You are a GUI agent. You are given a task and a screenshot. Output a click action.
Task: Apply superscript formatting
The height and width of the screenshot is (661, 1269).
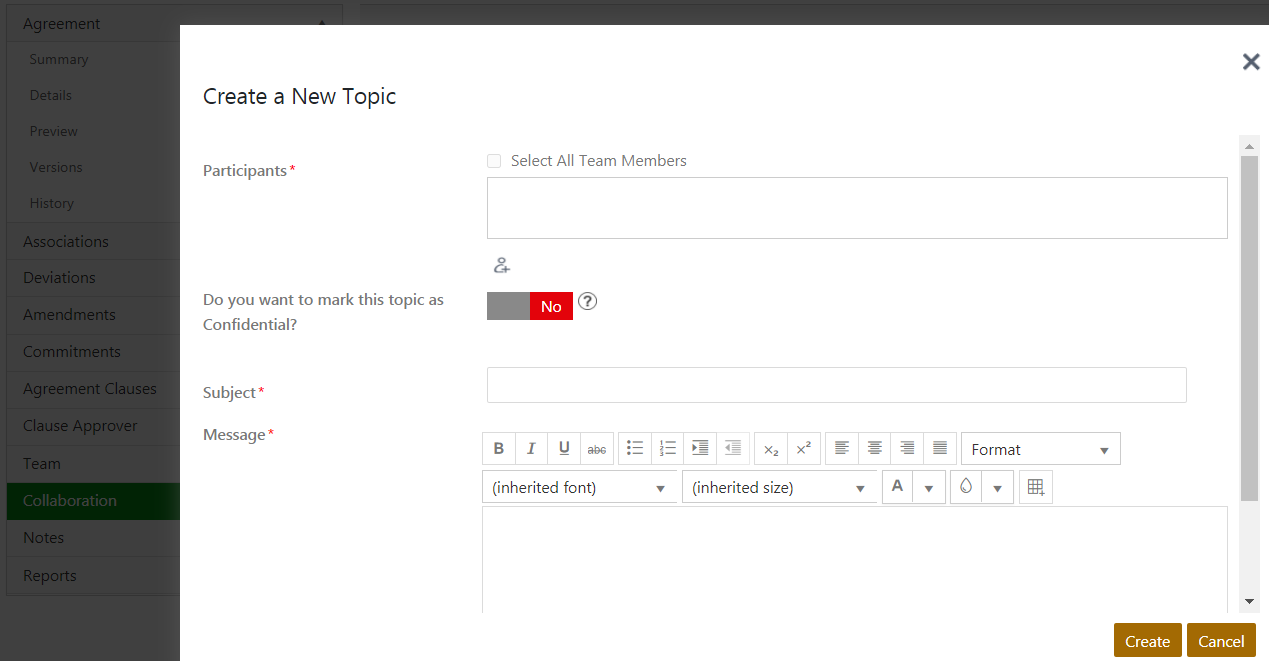(x=803, y=449)
